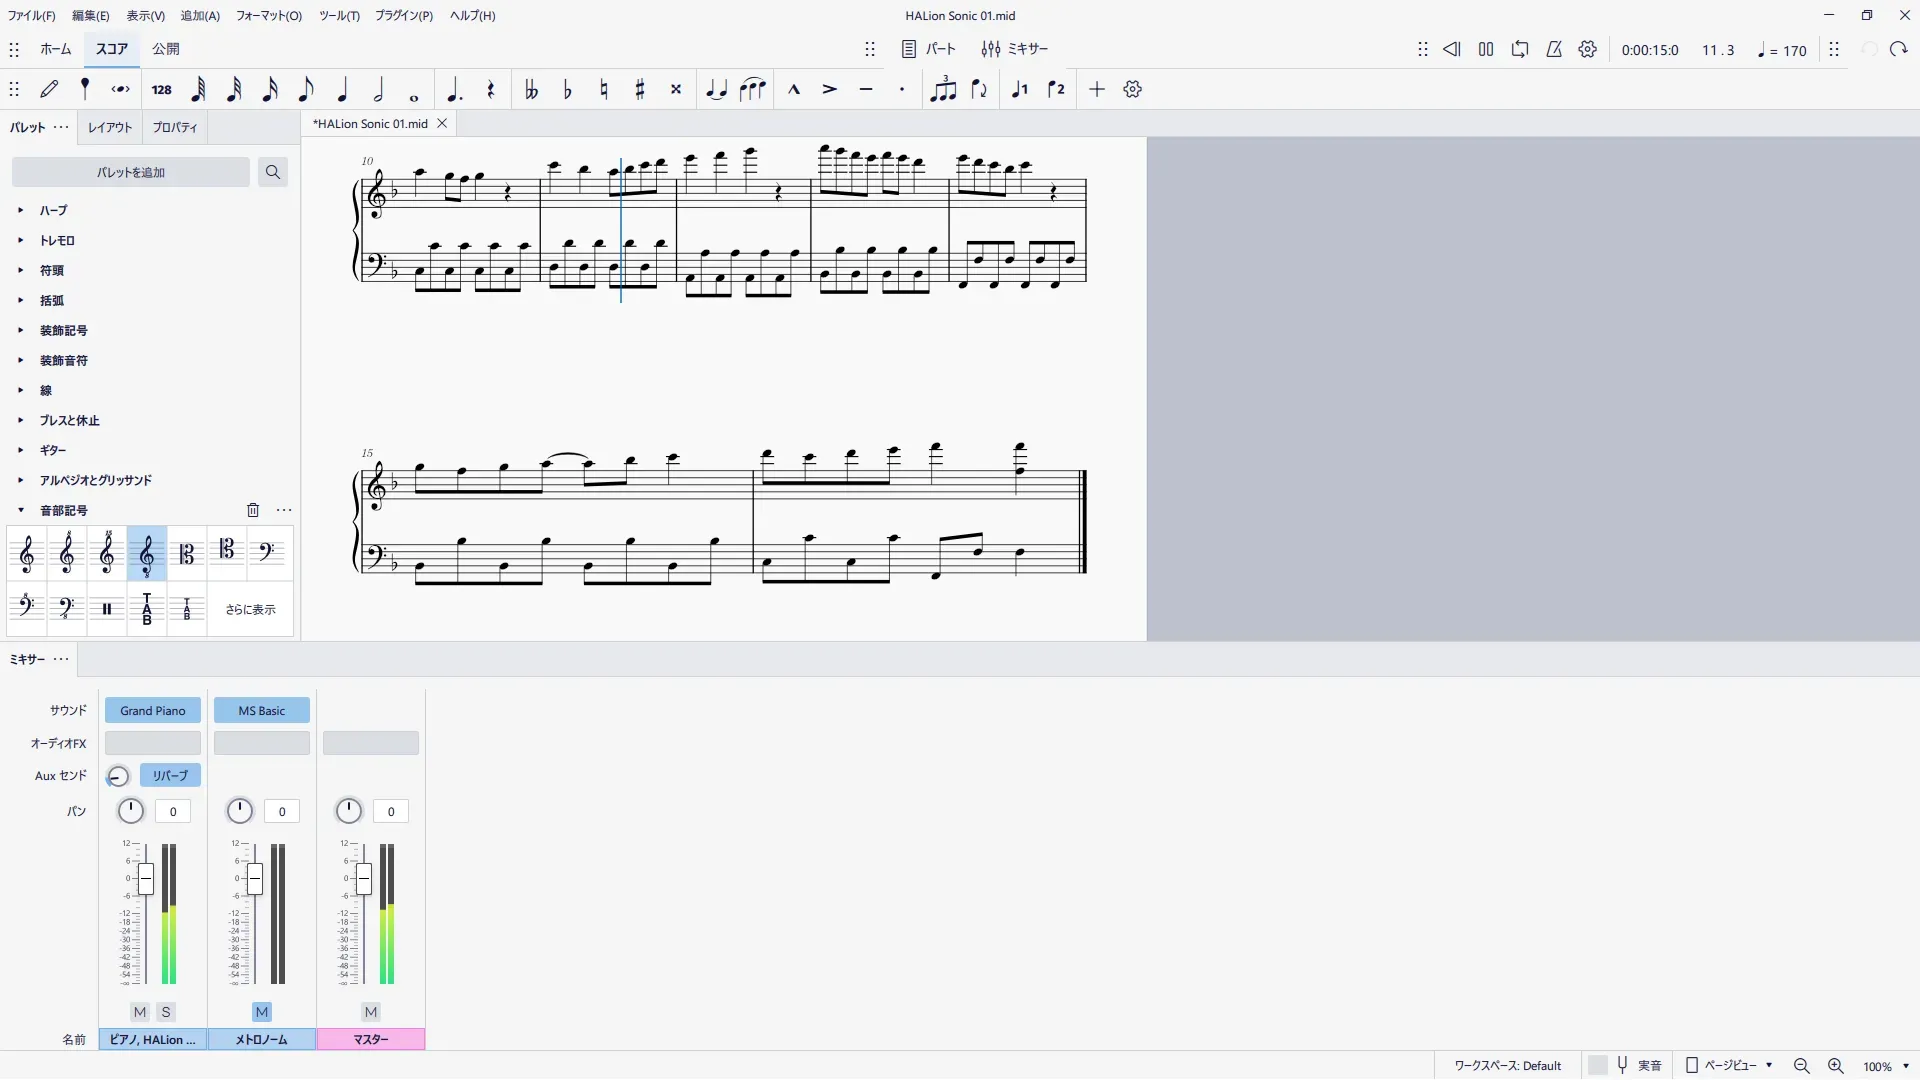This screenshot has height=1080, width=1920.
Task: Click the Grand Piano sound button
Action: coord(153,711)
